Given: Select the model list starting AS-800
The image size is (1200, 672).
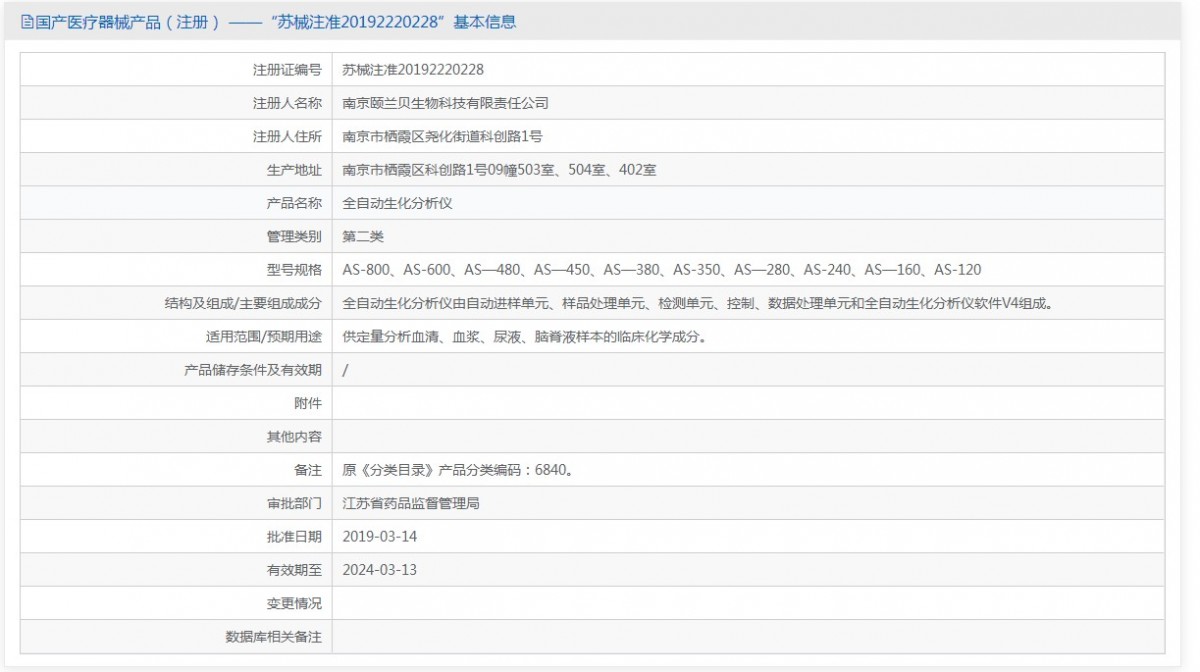Looking at the screenshot, I should tap(662, 270).
